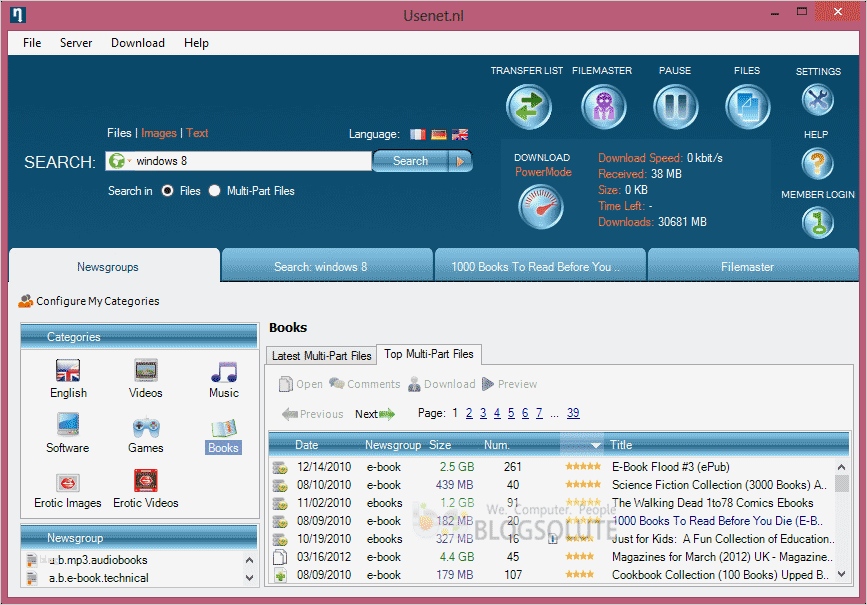Click the sort arrow in rating column header
The height and width of the screenshot is (605, 867).
[x=596, y=445]
